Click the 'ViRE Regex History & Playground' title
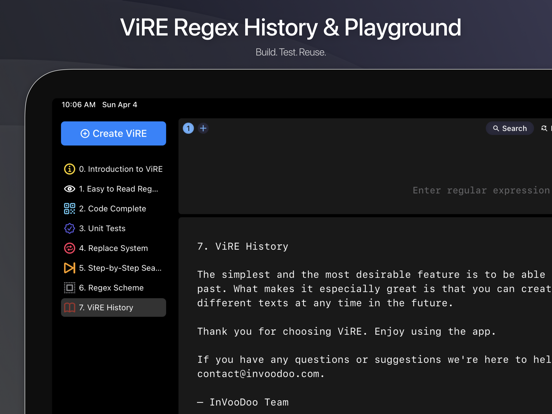Image resolution: width=552 pixels, height=414 pixels. [291, 27]
